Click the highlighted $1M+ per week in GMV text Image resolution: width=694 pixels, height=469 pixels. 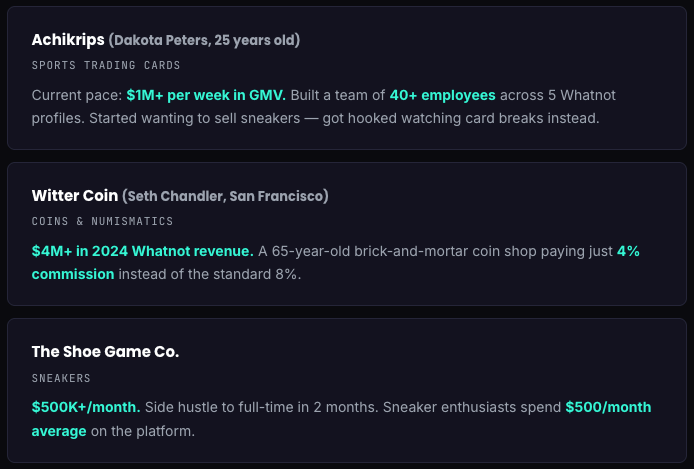[206, 95]
